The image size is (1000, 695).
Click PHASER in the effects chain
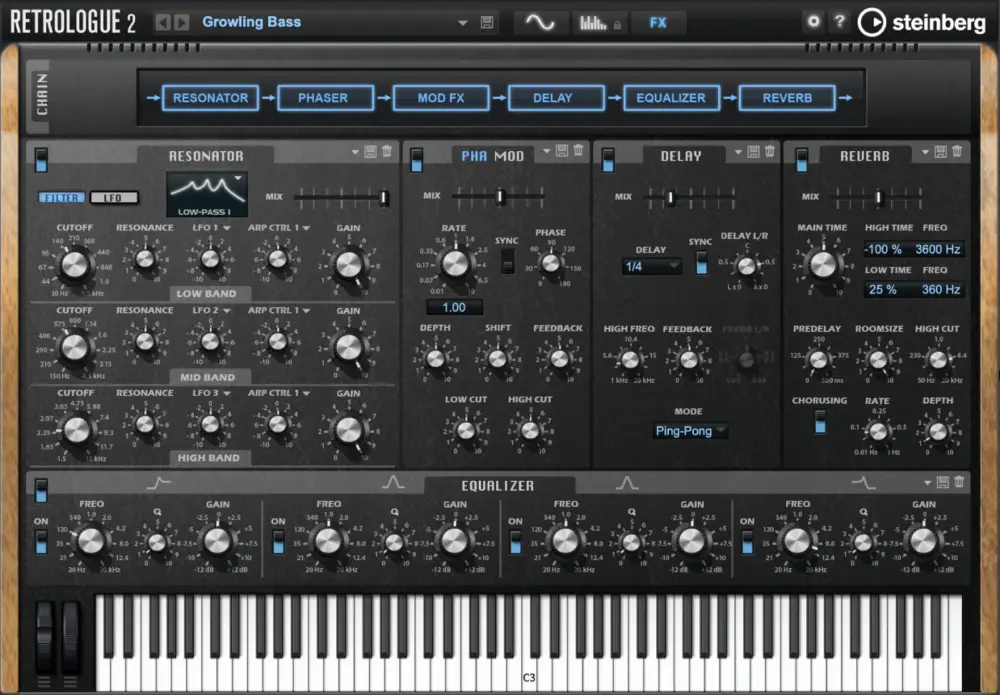326,98
